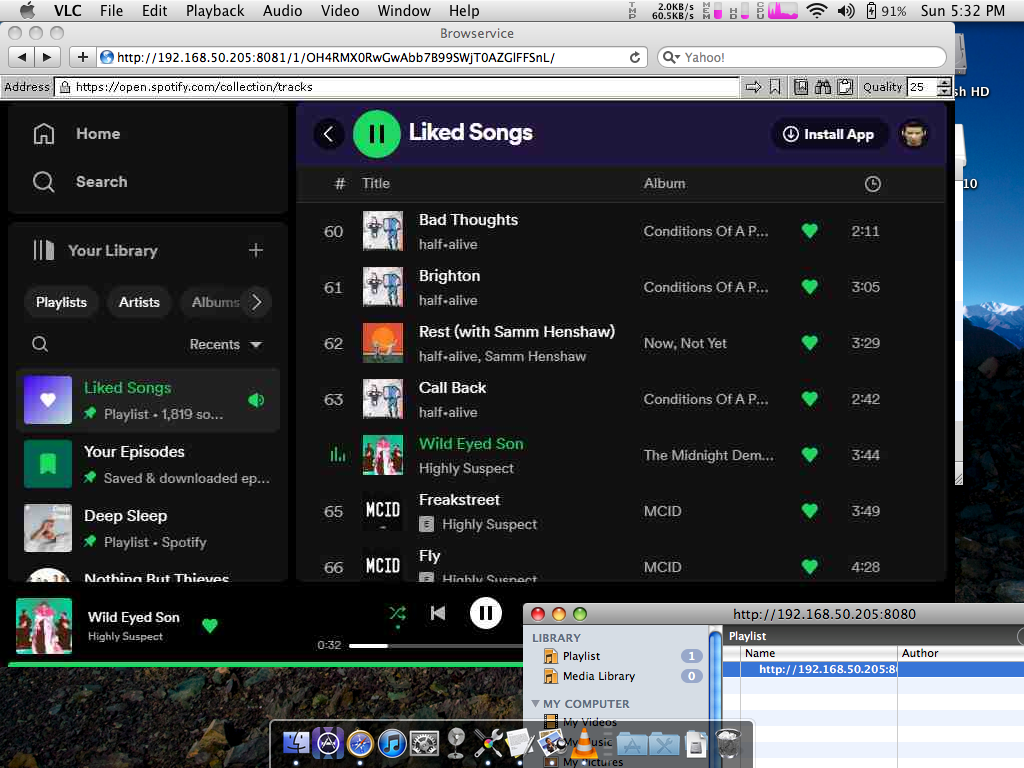Click the clipboard icon in the Browservice toolbar

coord(845,87)
